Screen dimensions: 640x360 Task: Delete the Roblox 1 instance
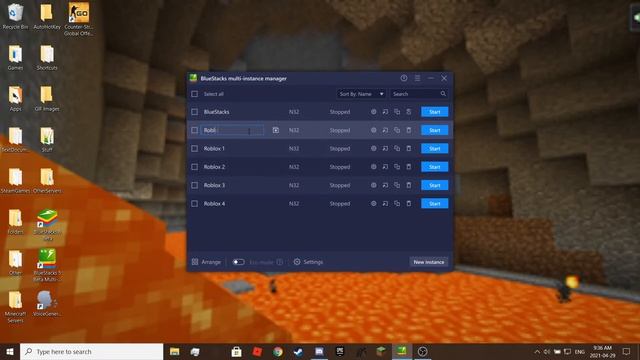pyautogui.click(x=409, y=149)
